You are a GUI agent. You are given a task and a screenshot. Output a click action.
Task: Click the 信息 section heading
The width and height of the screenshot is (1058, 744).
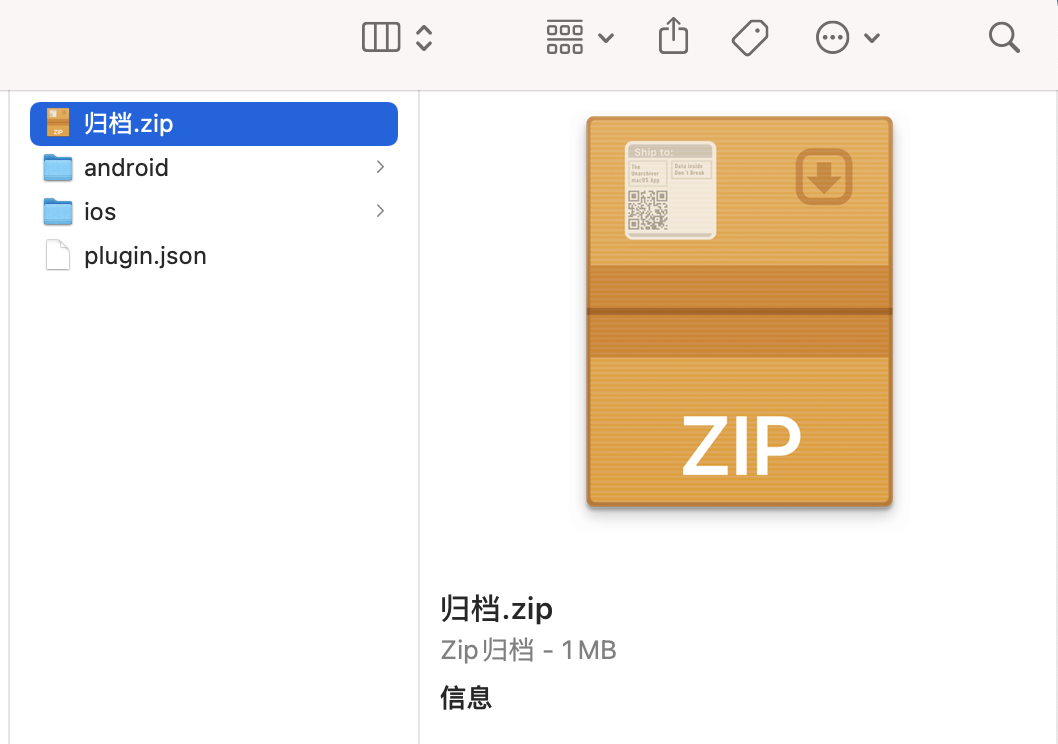coord(466,697)
